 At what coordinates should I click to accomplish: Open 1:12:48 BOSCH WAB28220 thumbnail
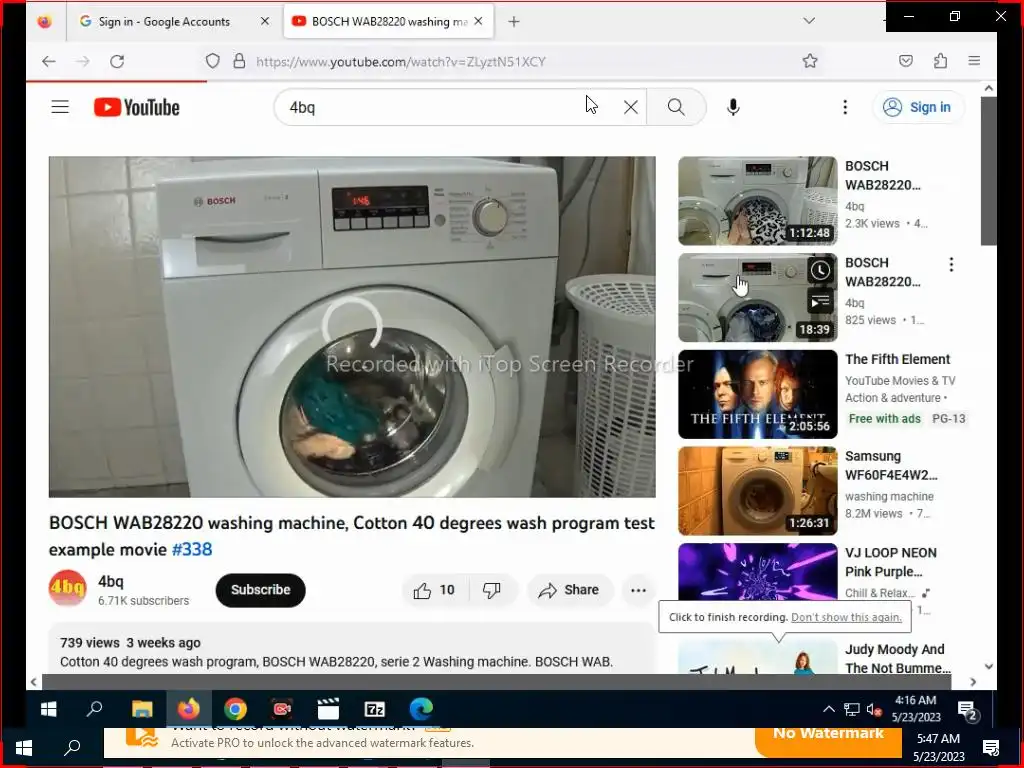pyautogui.click(x=758, y=200)
